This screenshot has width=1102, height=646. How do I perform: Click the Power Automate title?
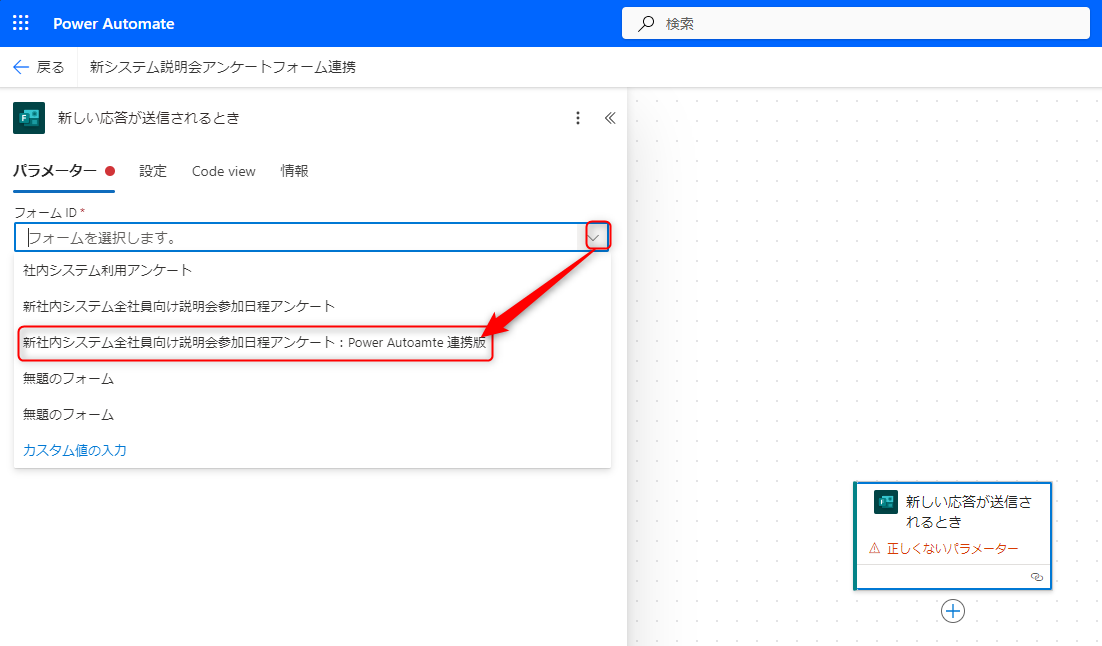[114, 23]
